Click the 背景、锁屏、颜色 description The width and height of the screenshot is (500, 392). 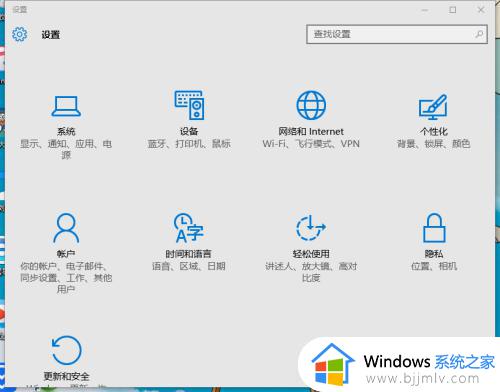tap(434, 144)
